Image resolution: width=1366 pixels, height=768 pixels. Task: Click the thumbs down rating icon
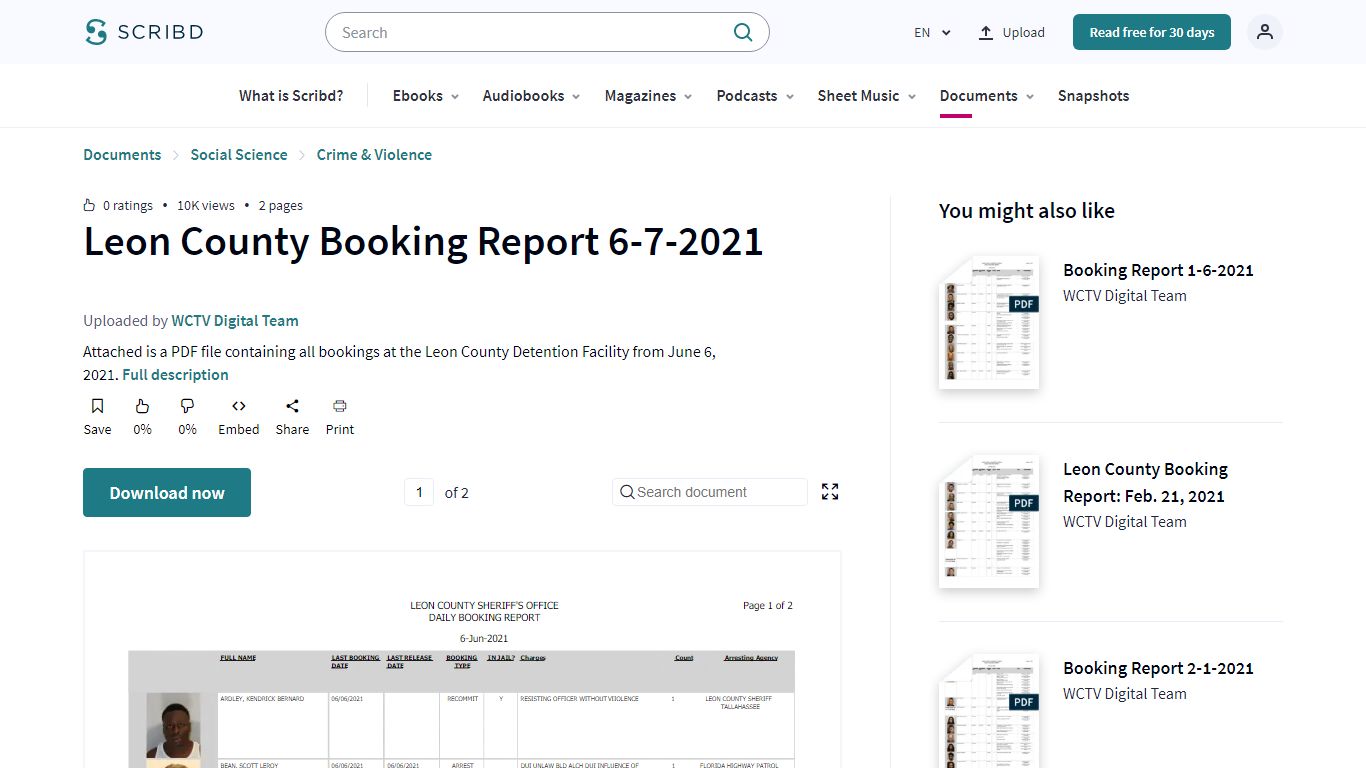coord(187,406)
